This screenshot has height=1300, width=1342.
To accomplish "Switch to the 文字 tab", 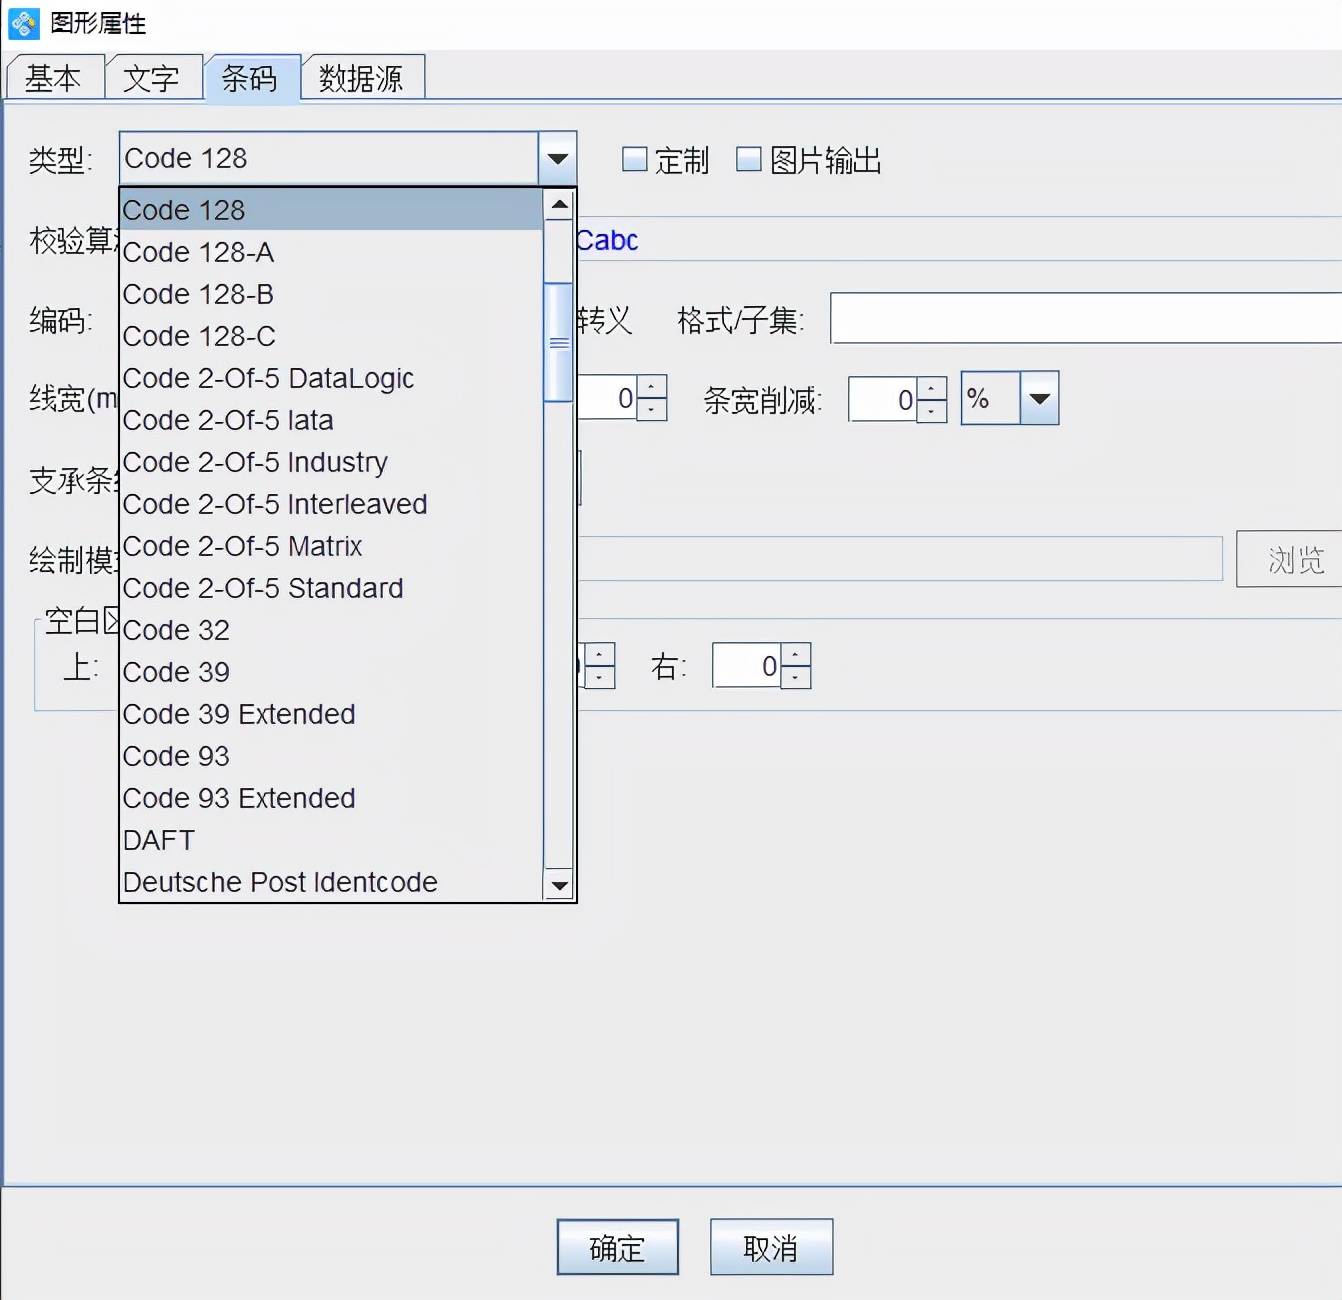I will [151, 78].
